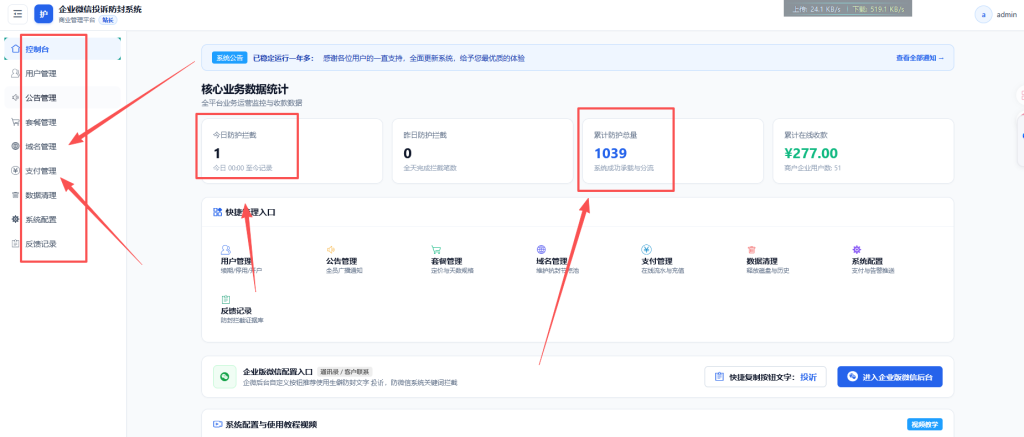Click 系统成功承载与分流 caption
Image resolution: width=1024 pixels, height=437 pixels.
click(624, 168)
